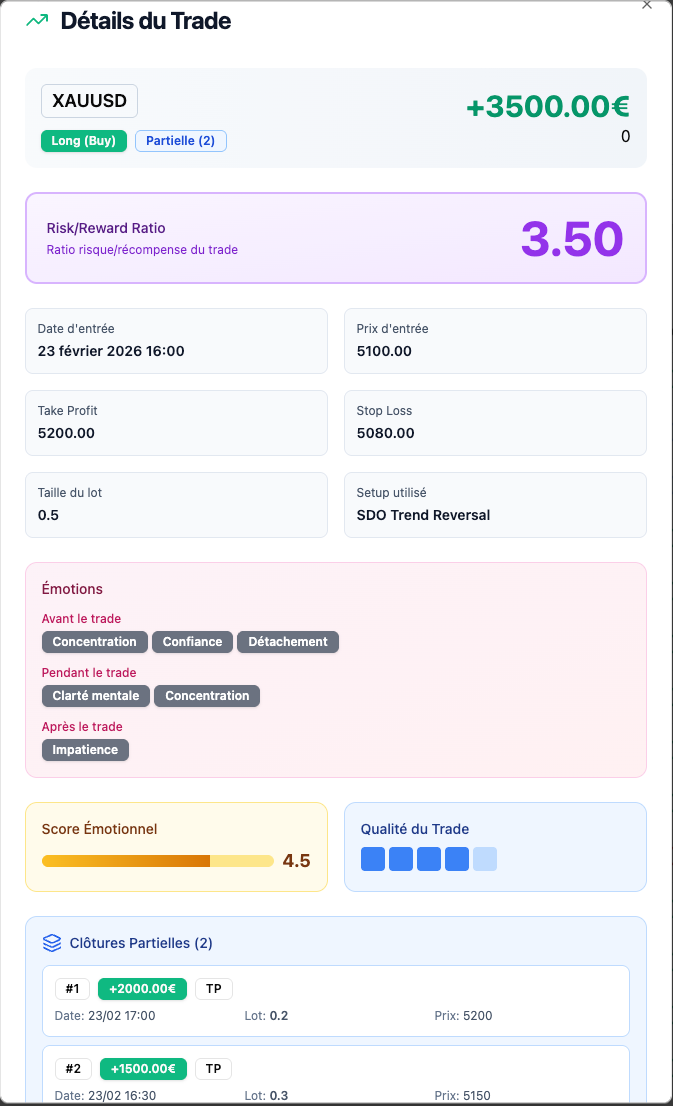Click the #2 partial closure badge
This screenshot has height=1106, width=673.
(73, 1069)
